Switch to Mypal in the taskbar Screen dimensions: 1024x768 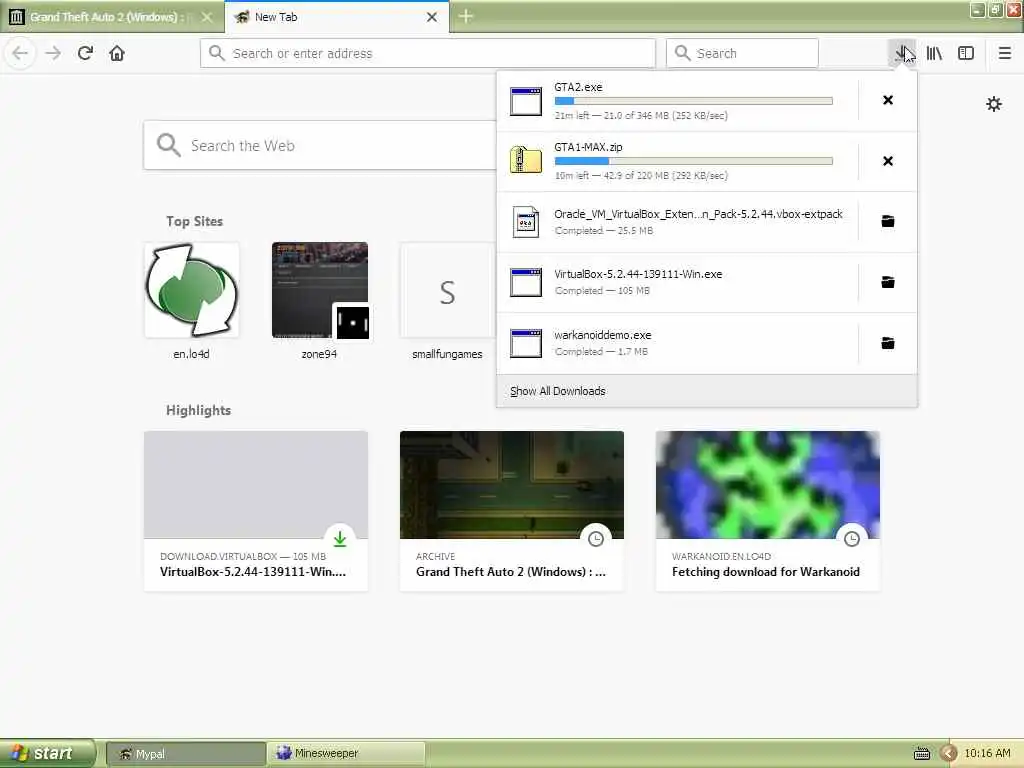pyautogui.click(x=185, y=754)
